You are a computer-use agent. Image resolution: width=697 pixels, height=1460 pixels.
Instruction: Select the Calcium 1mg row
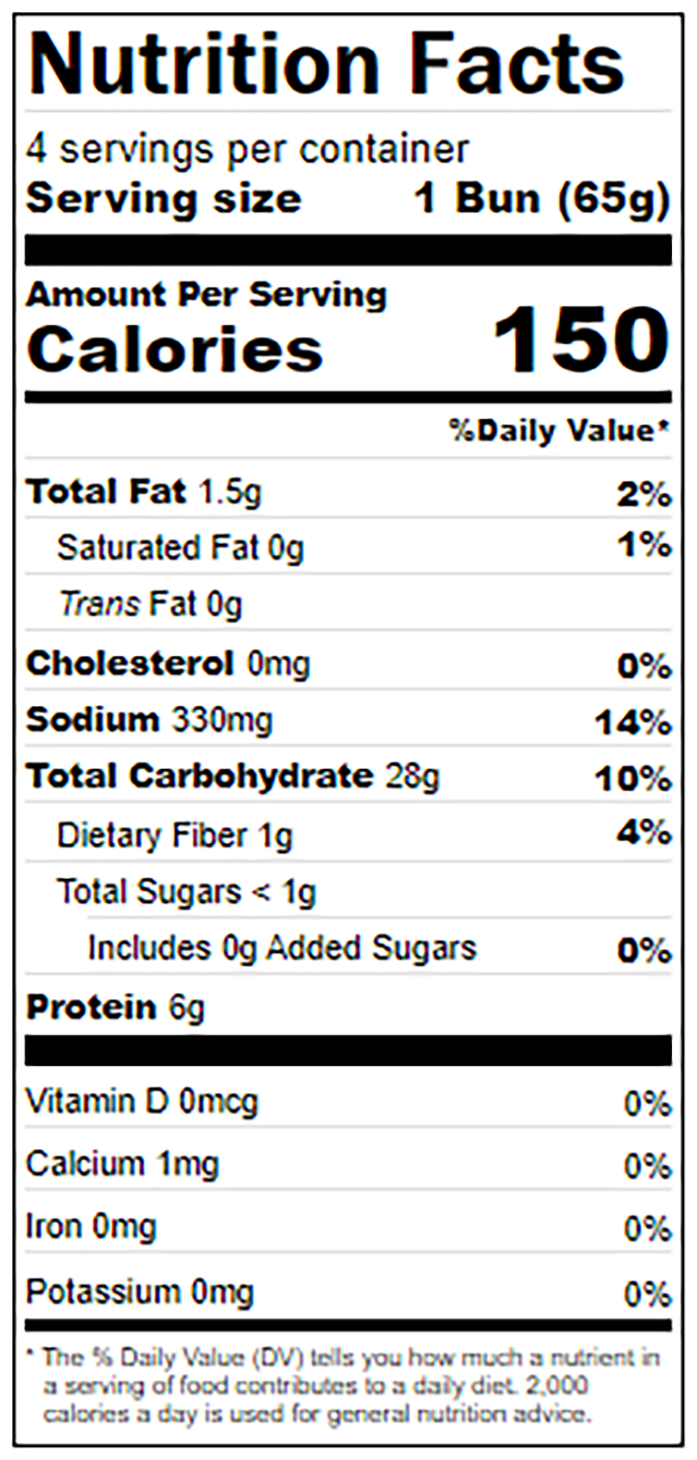pyautogui.click(x=348, y=1164)
